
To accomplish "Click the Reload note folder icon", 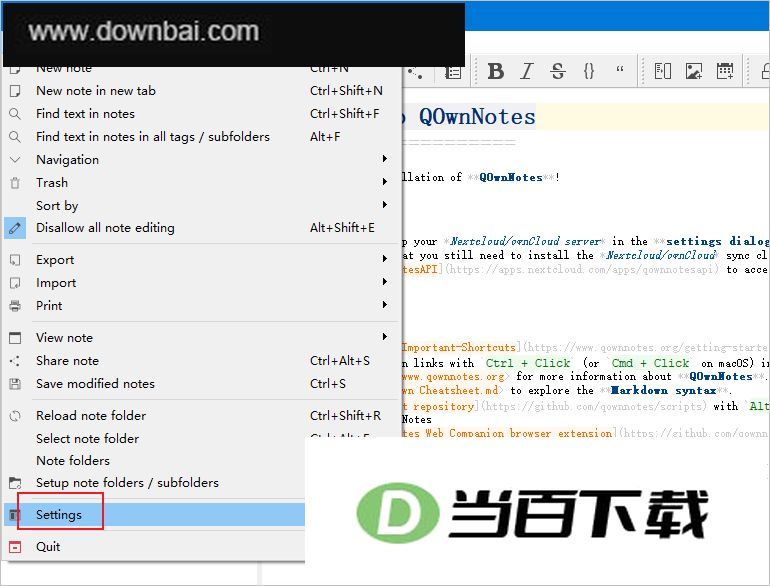I will click(15, 416).
